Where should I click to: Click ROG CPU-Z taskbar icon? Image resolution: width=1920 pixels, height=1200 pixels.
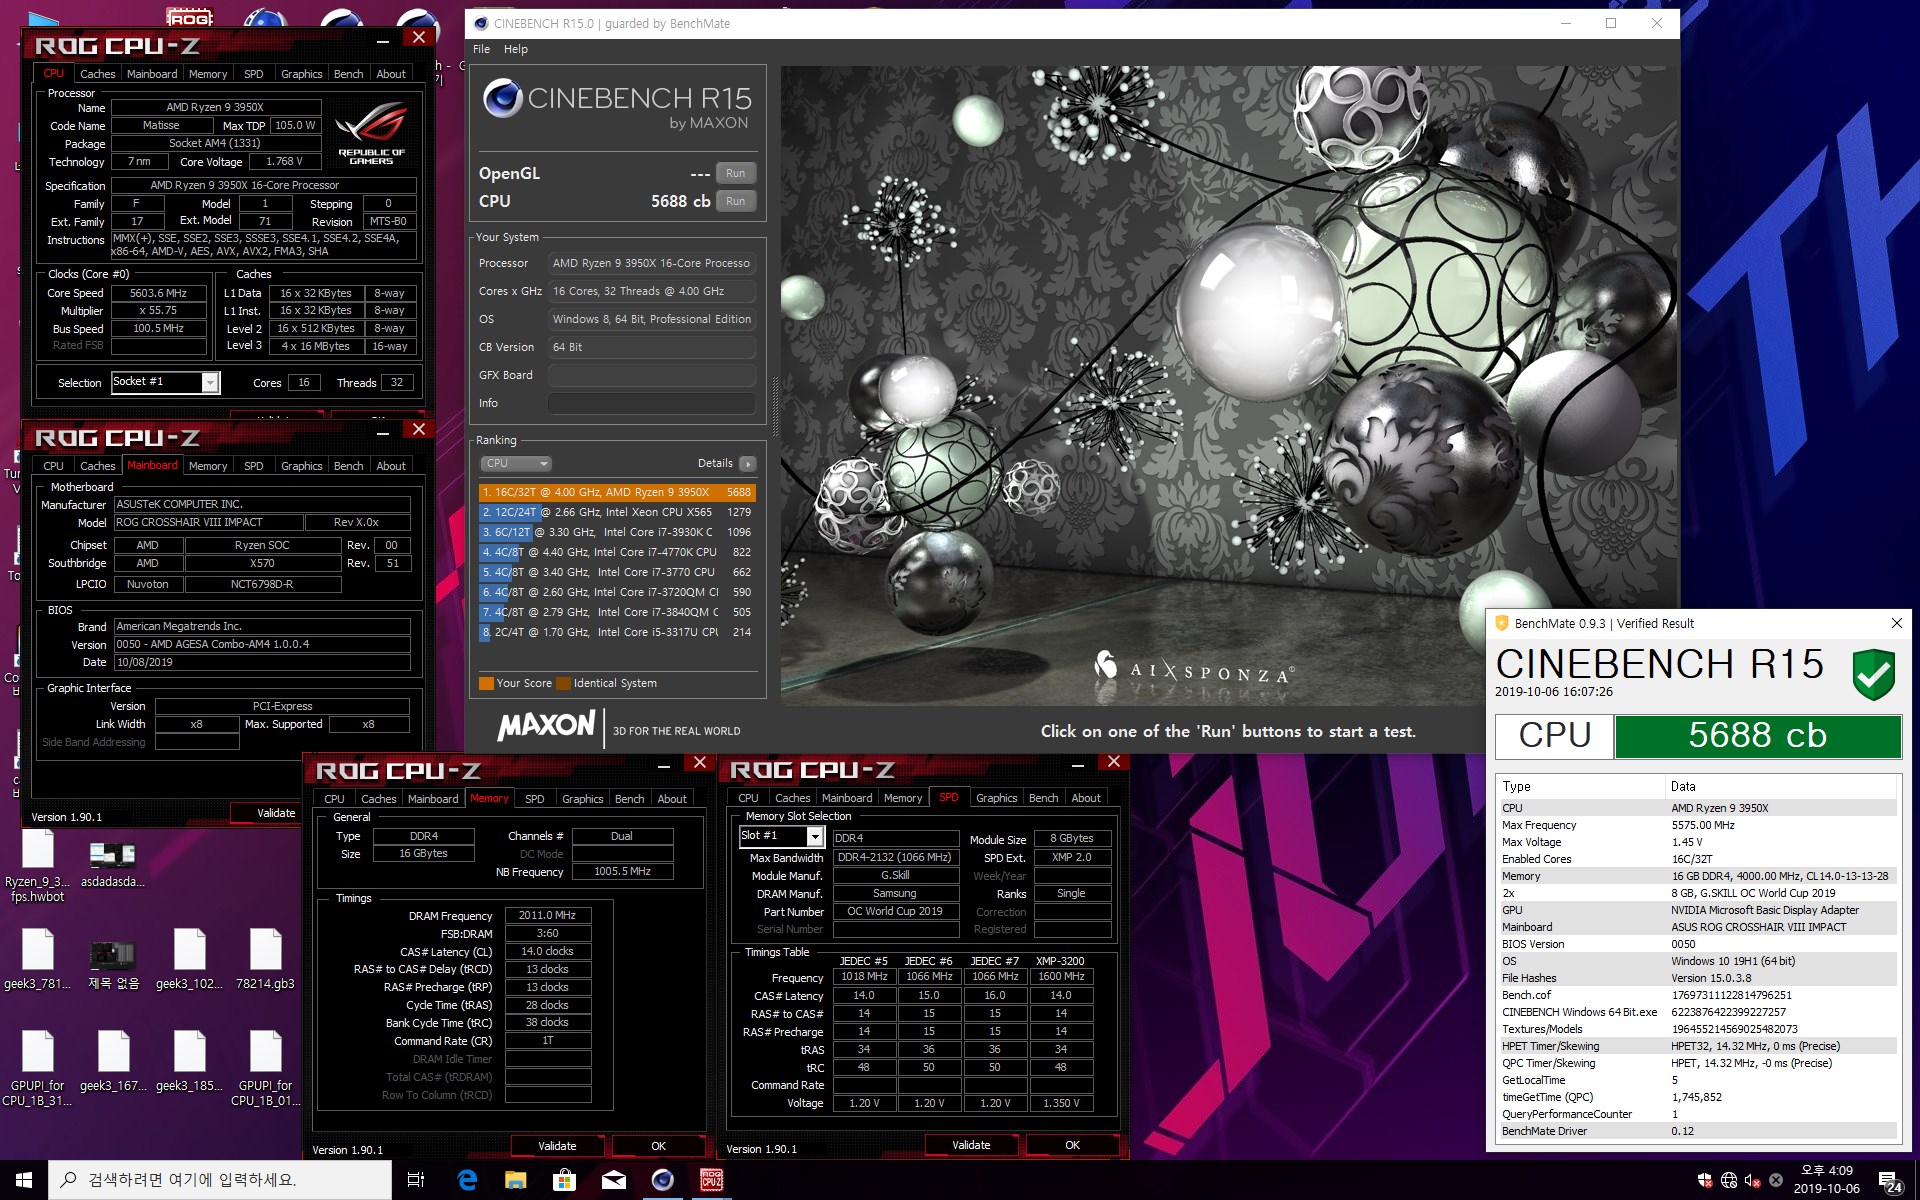[711, 1180]
